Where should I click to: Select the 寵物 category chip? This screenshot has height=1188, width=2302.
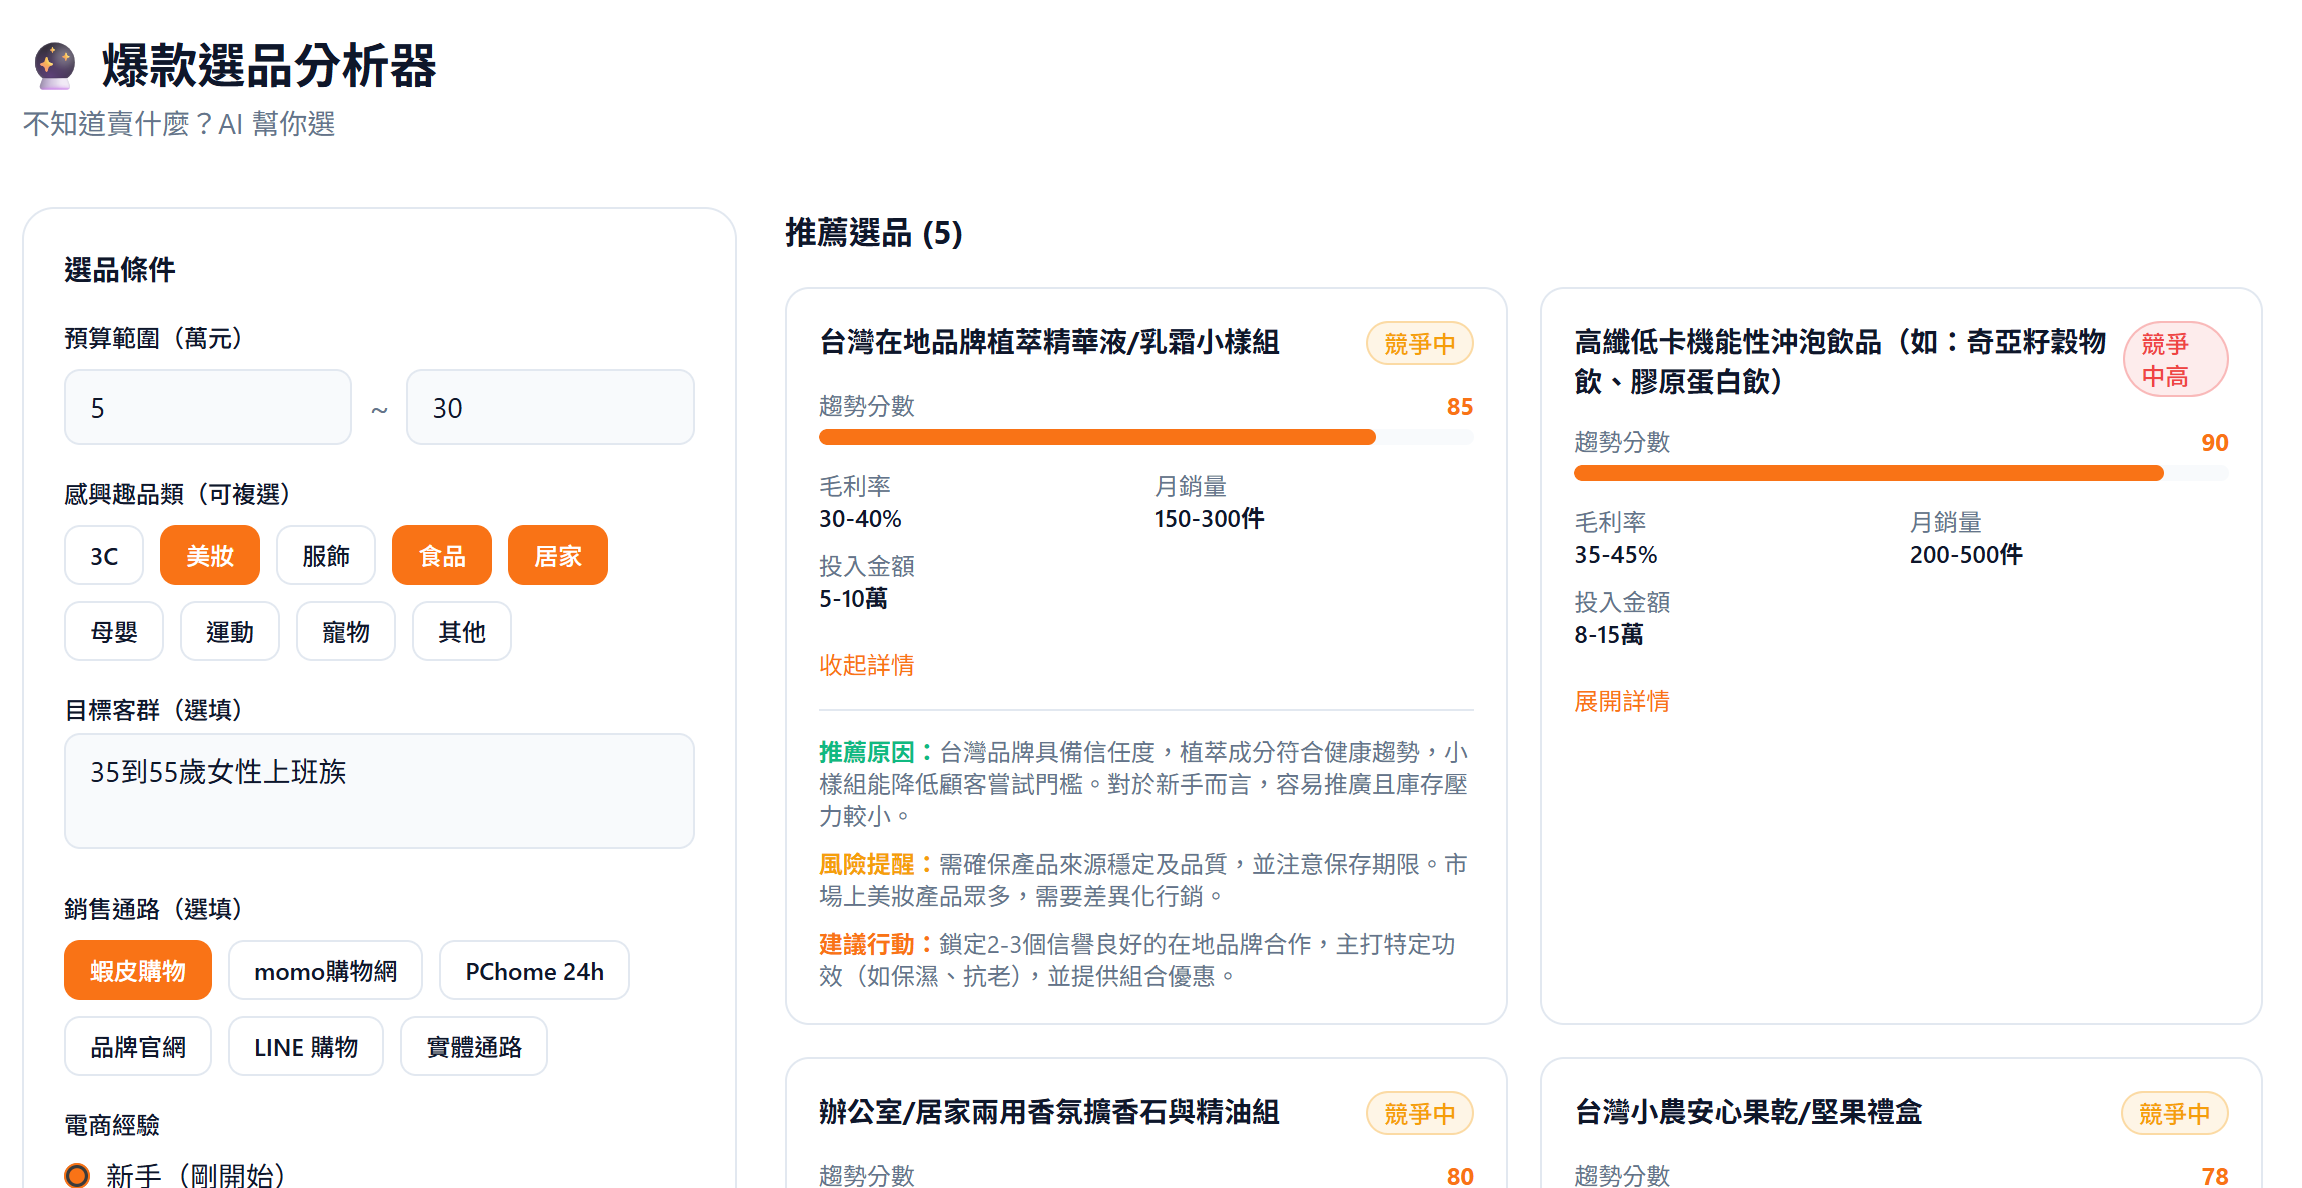point(346,632)
